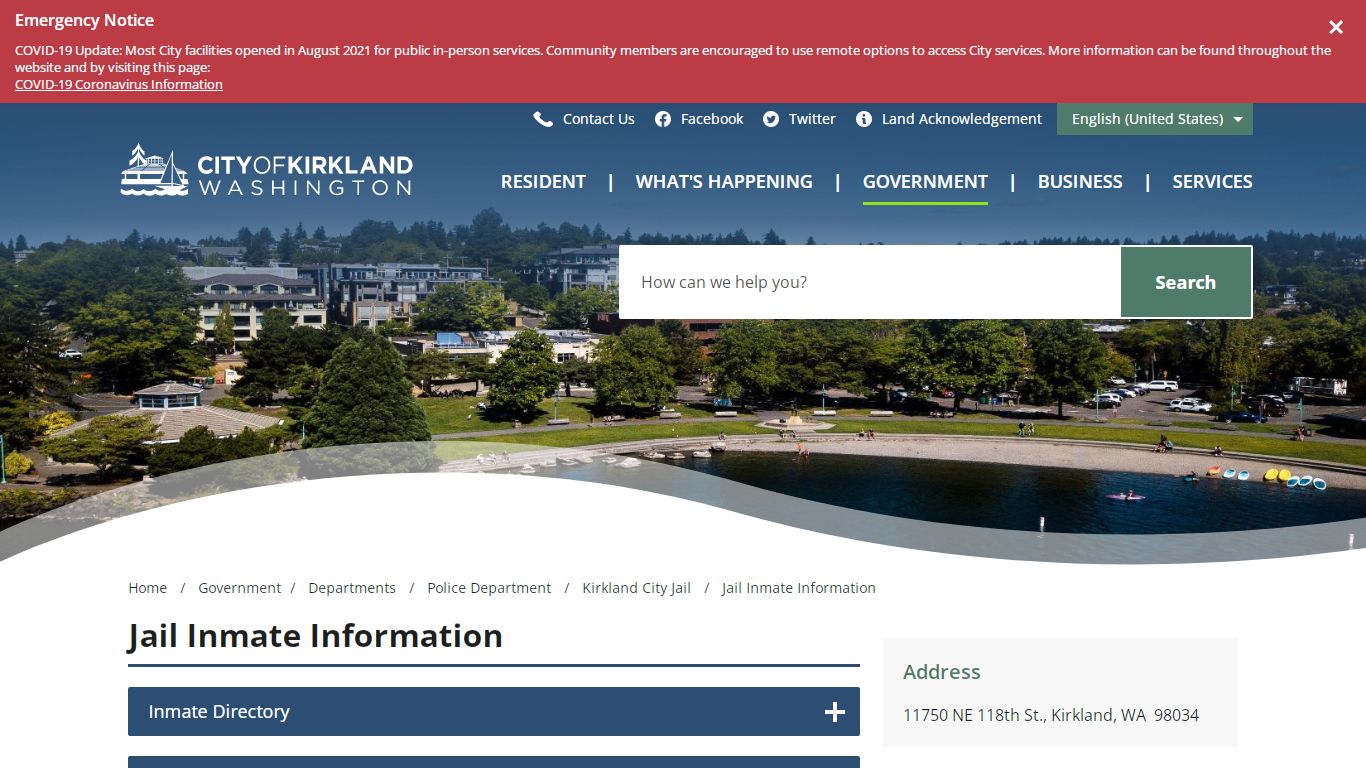This screenshot has height=768, width=1366.
Task: Click the City of Kirkland logo
Action: (266, 170)
